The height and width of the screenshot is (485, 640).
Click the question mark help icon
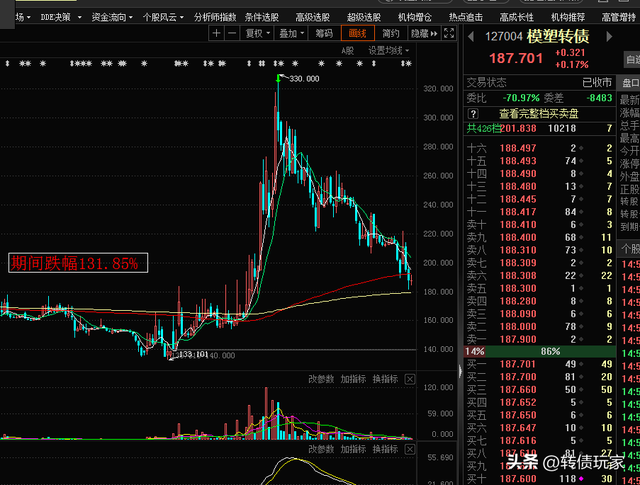tap(473, 114)
